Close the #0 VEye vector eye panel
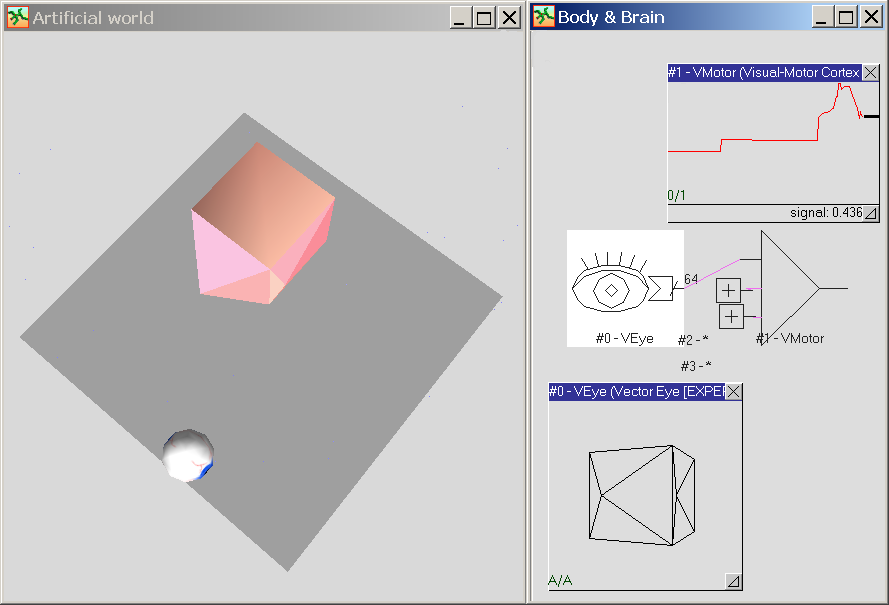This screenshot has width=889, height=605. [733, 391]
